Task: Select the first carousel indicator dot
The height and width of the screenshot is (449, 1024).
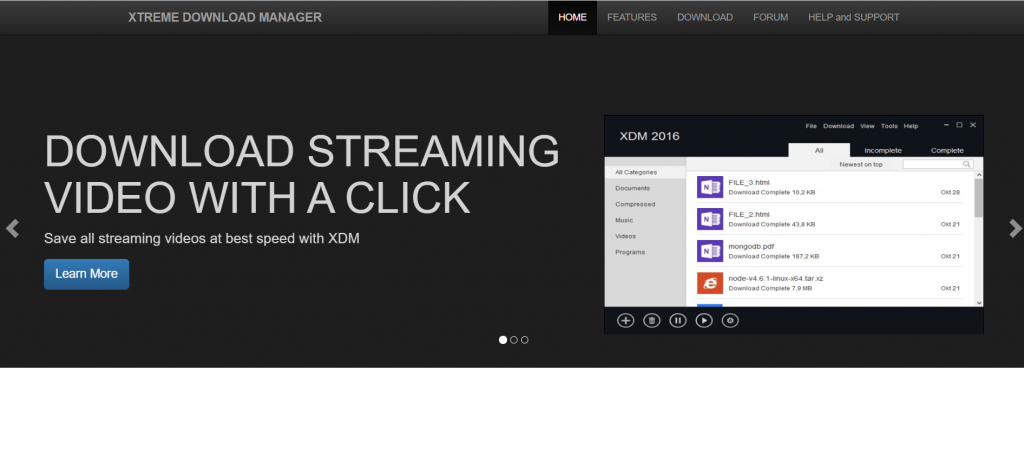Action: click(503, 340)
